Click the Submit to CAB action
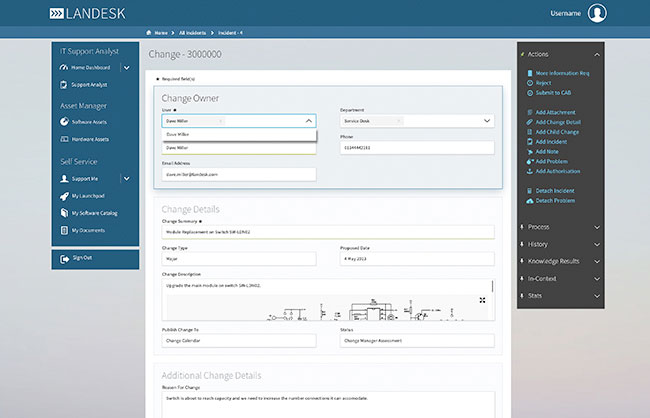The width and height of the screenshot is (650, 418). pyautogui.click(x=554, y=92)
